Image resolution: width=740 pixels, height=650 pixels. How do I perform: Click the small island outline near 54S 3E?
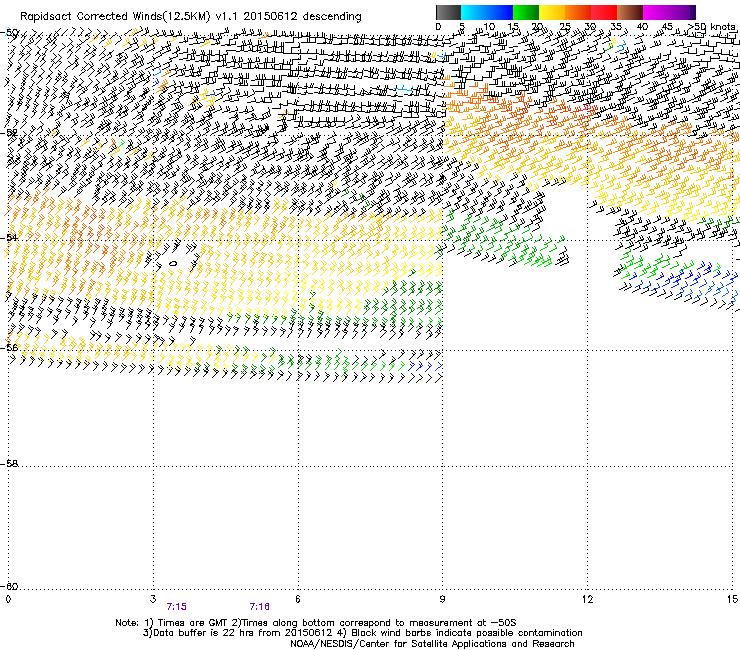(x=173, y=263)
